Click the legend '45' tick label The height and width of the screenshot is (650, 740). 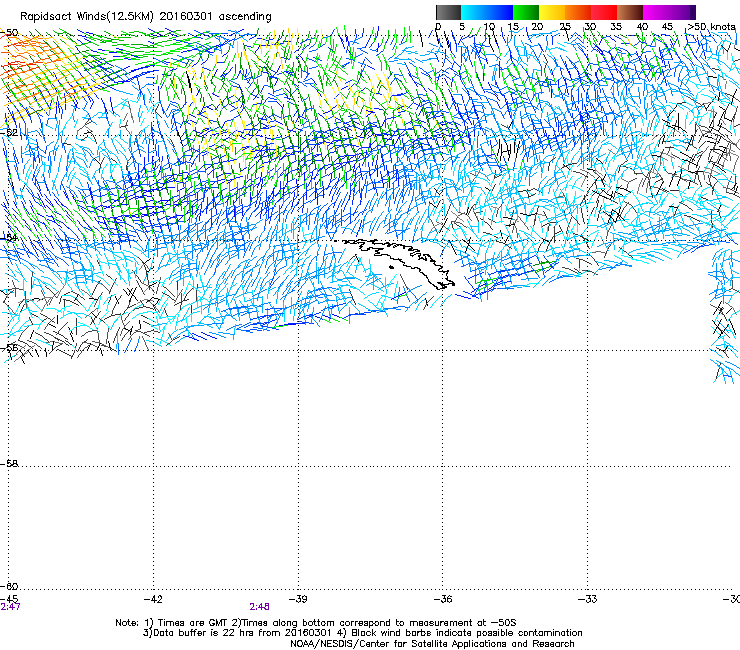(667, 27)
